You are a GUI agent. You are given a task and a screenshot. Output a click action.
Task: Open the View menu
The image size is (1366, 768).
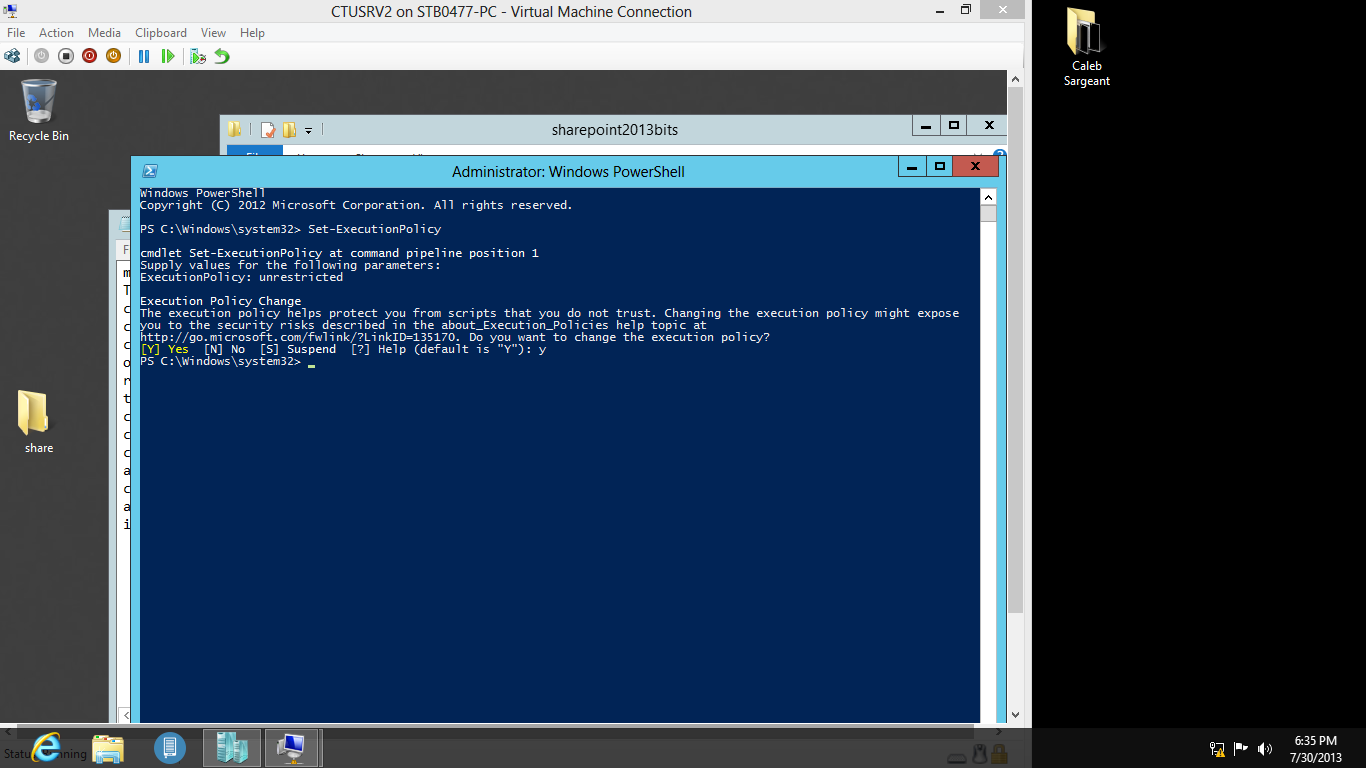(x=213, y=33)
